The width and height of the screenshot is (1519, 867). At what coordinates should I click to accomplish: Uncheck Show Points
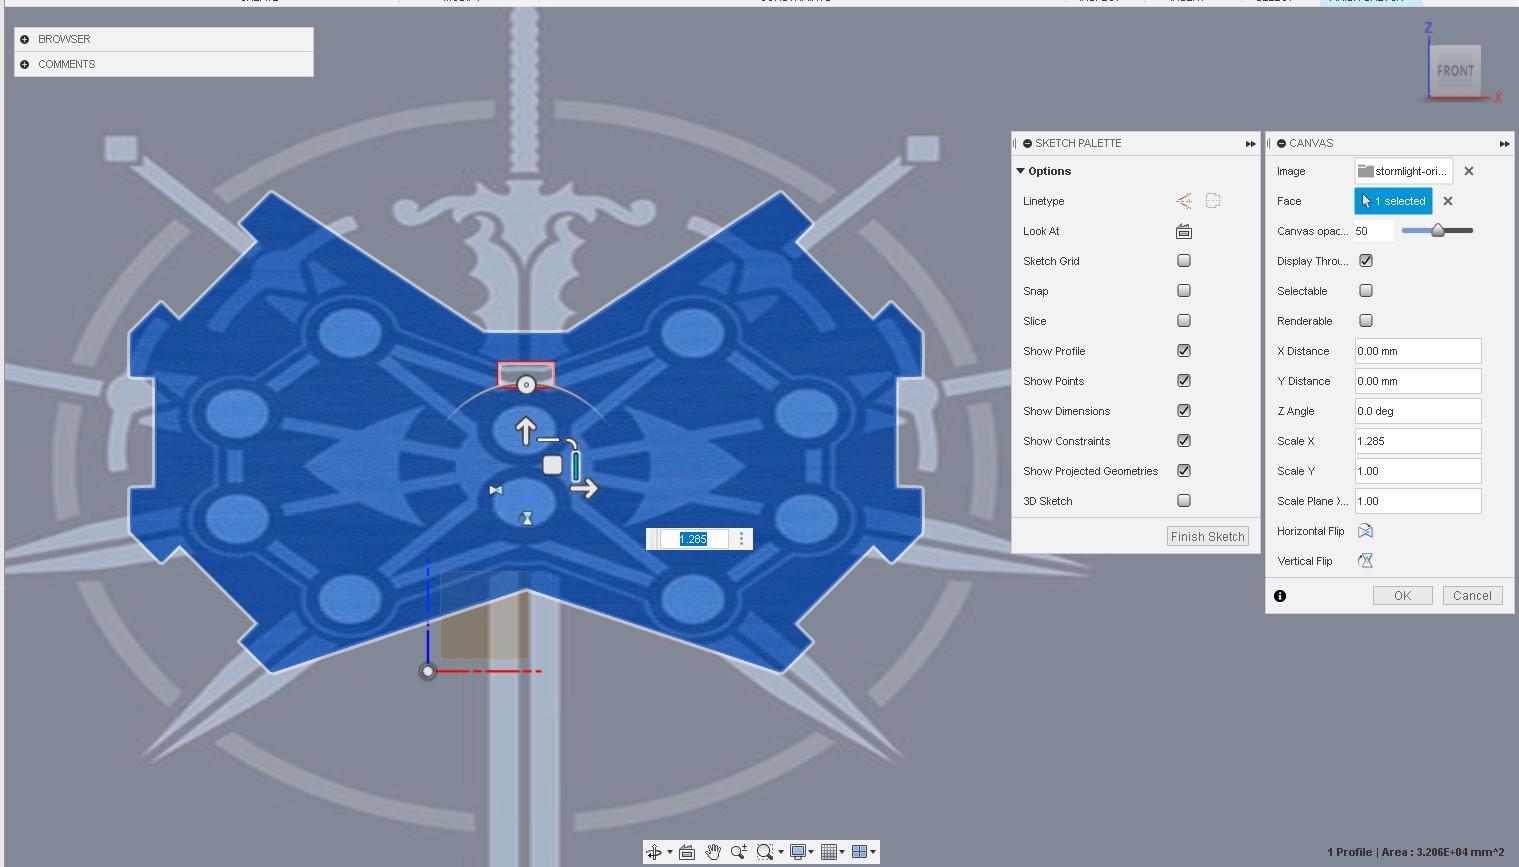[x=1184, y=381]
